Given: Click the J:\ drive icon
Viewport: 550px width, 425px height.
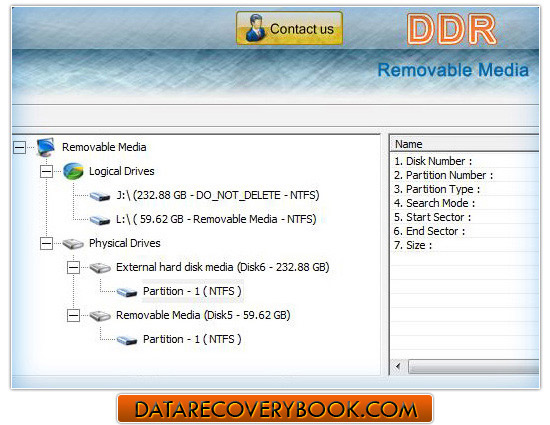Looking at the screenshot, I should (x=100, y=196).
